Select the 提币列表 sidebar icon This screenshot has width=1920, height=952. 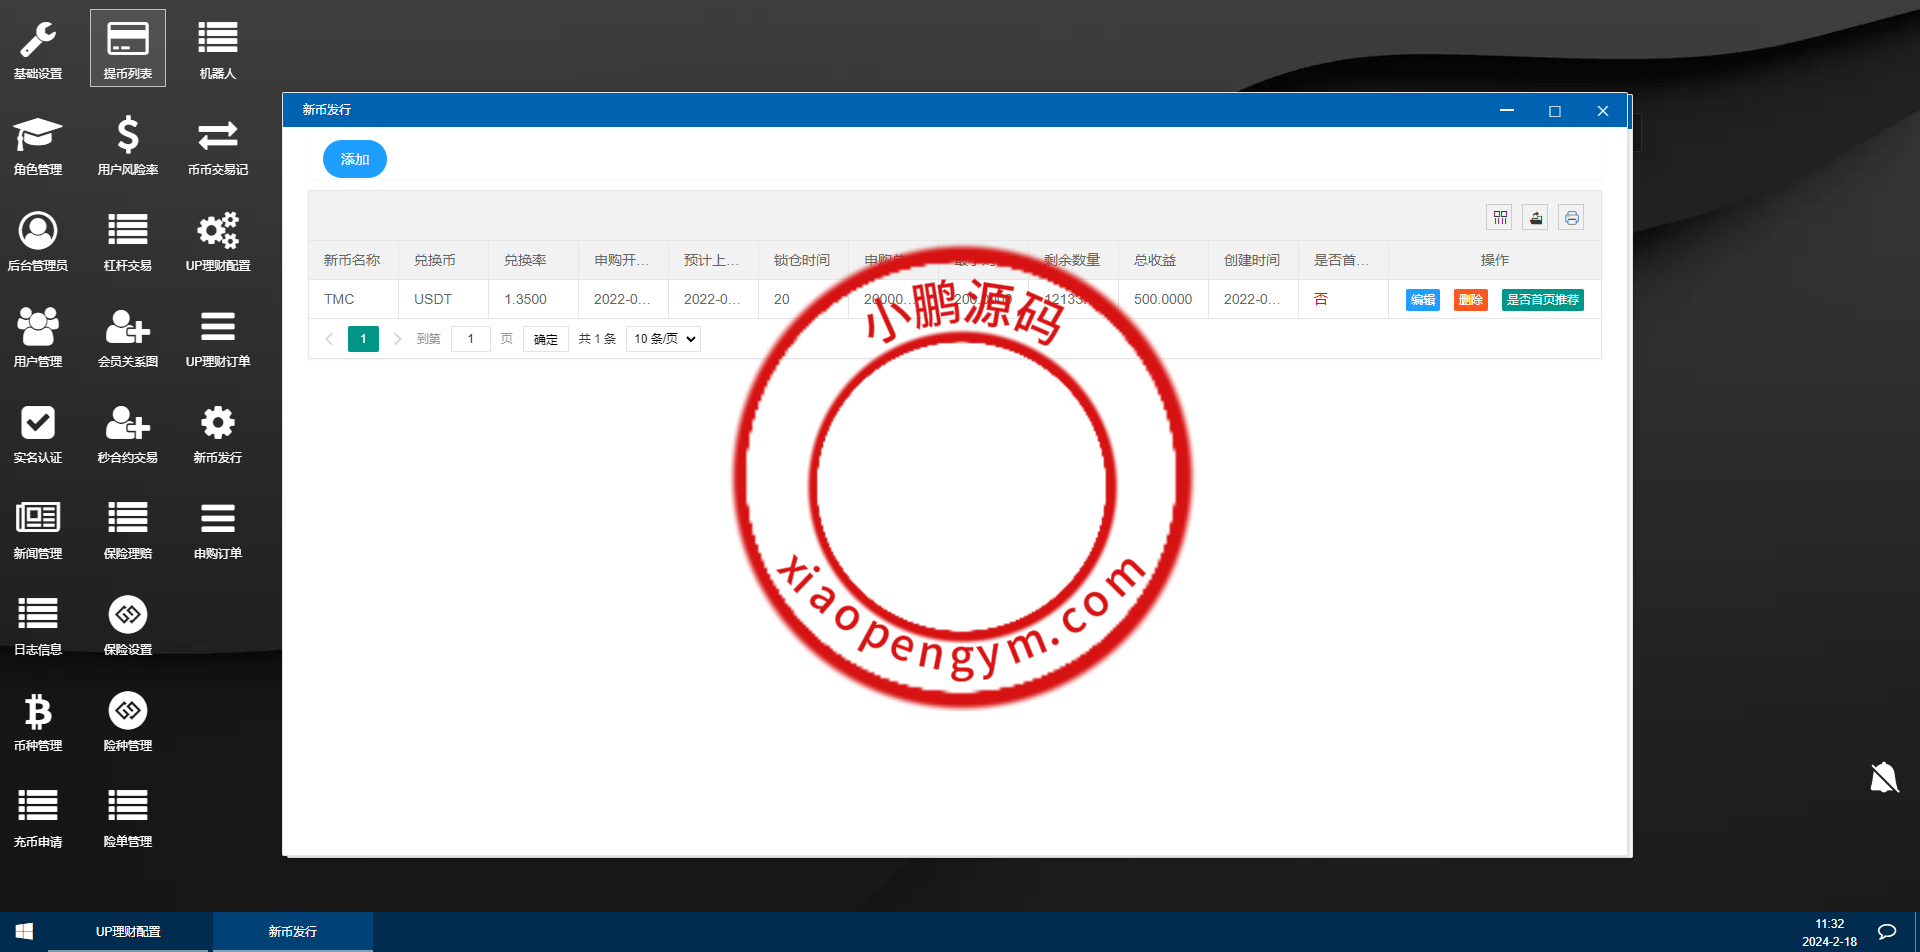[x=127, y=46]
